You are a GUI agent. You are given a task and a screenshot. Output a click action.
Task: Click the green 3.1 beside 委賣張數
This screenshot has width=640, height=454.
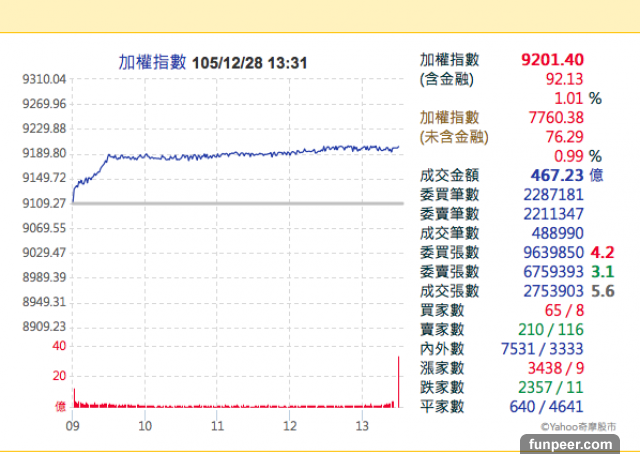[602, 272]
